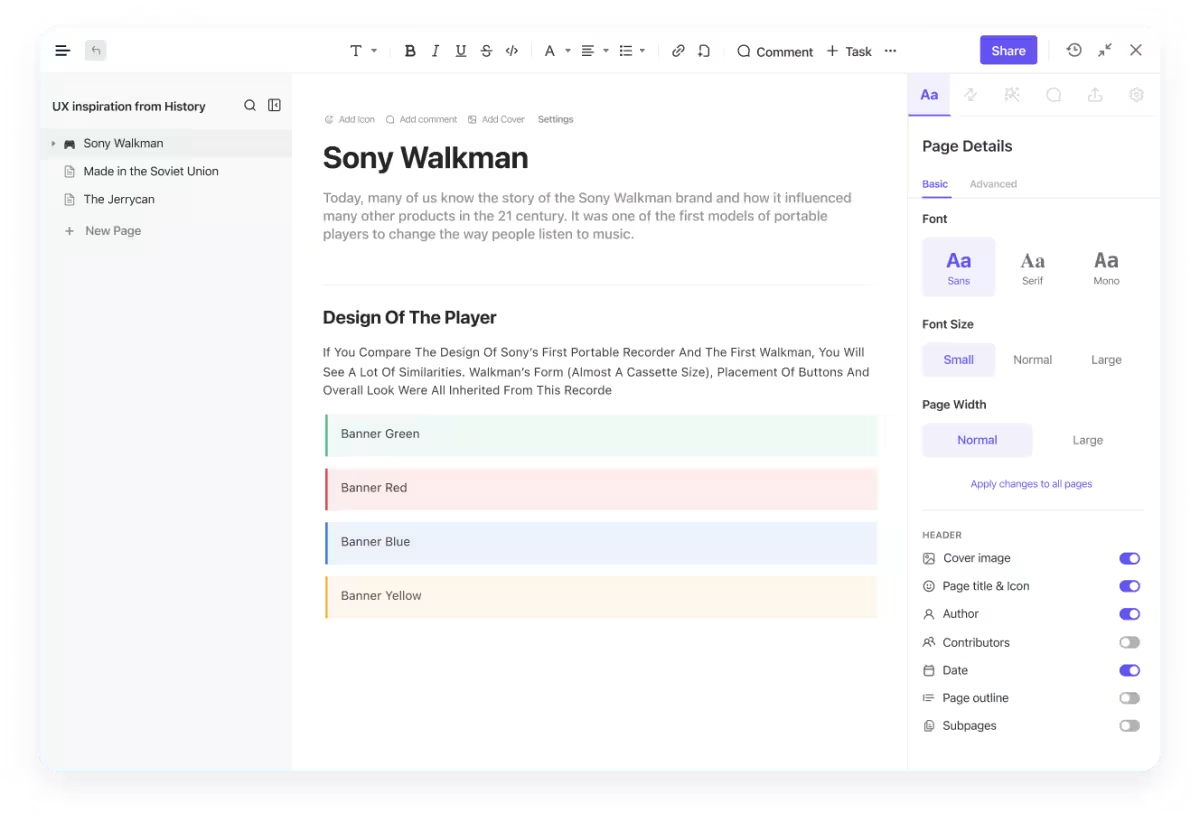The image size is (1200, 822).
Task: Open the version history clock icon
Action: pos(1074,50)
